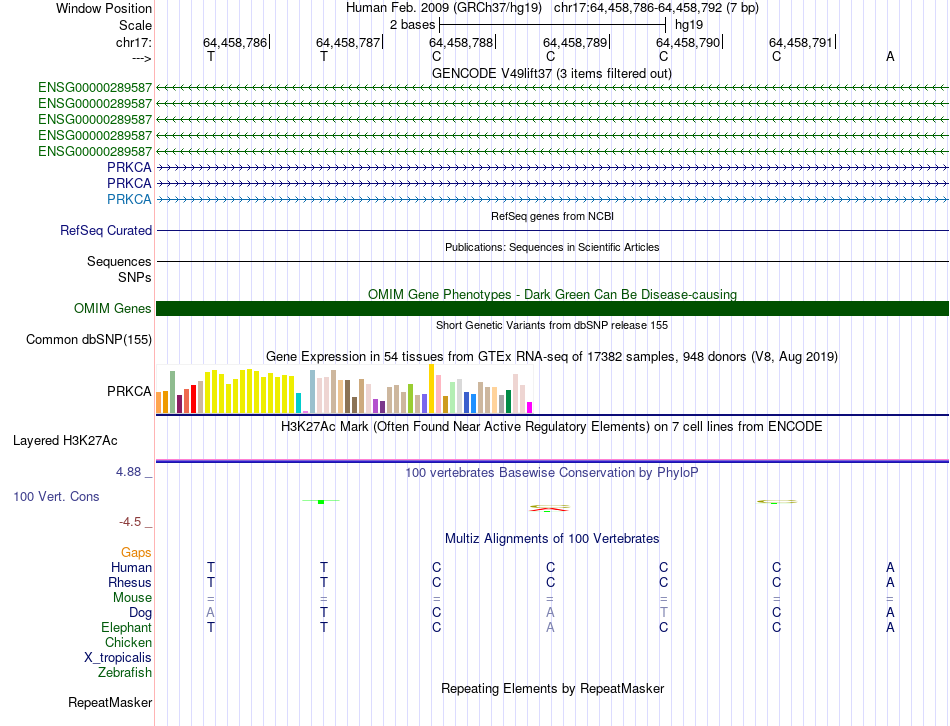The height and width of the screenshot is (726, 950).
Task: Select the Human species label
Action: pyautogui.click(x=131, y=567)
